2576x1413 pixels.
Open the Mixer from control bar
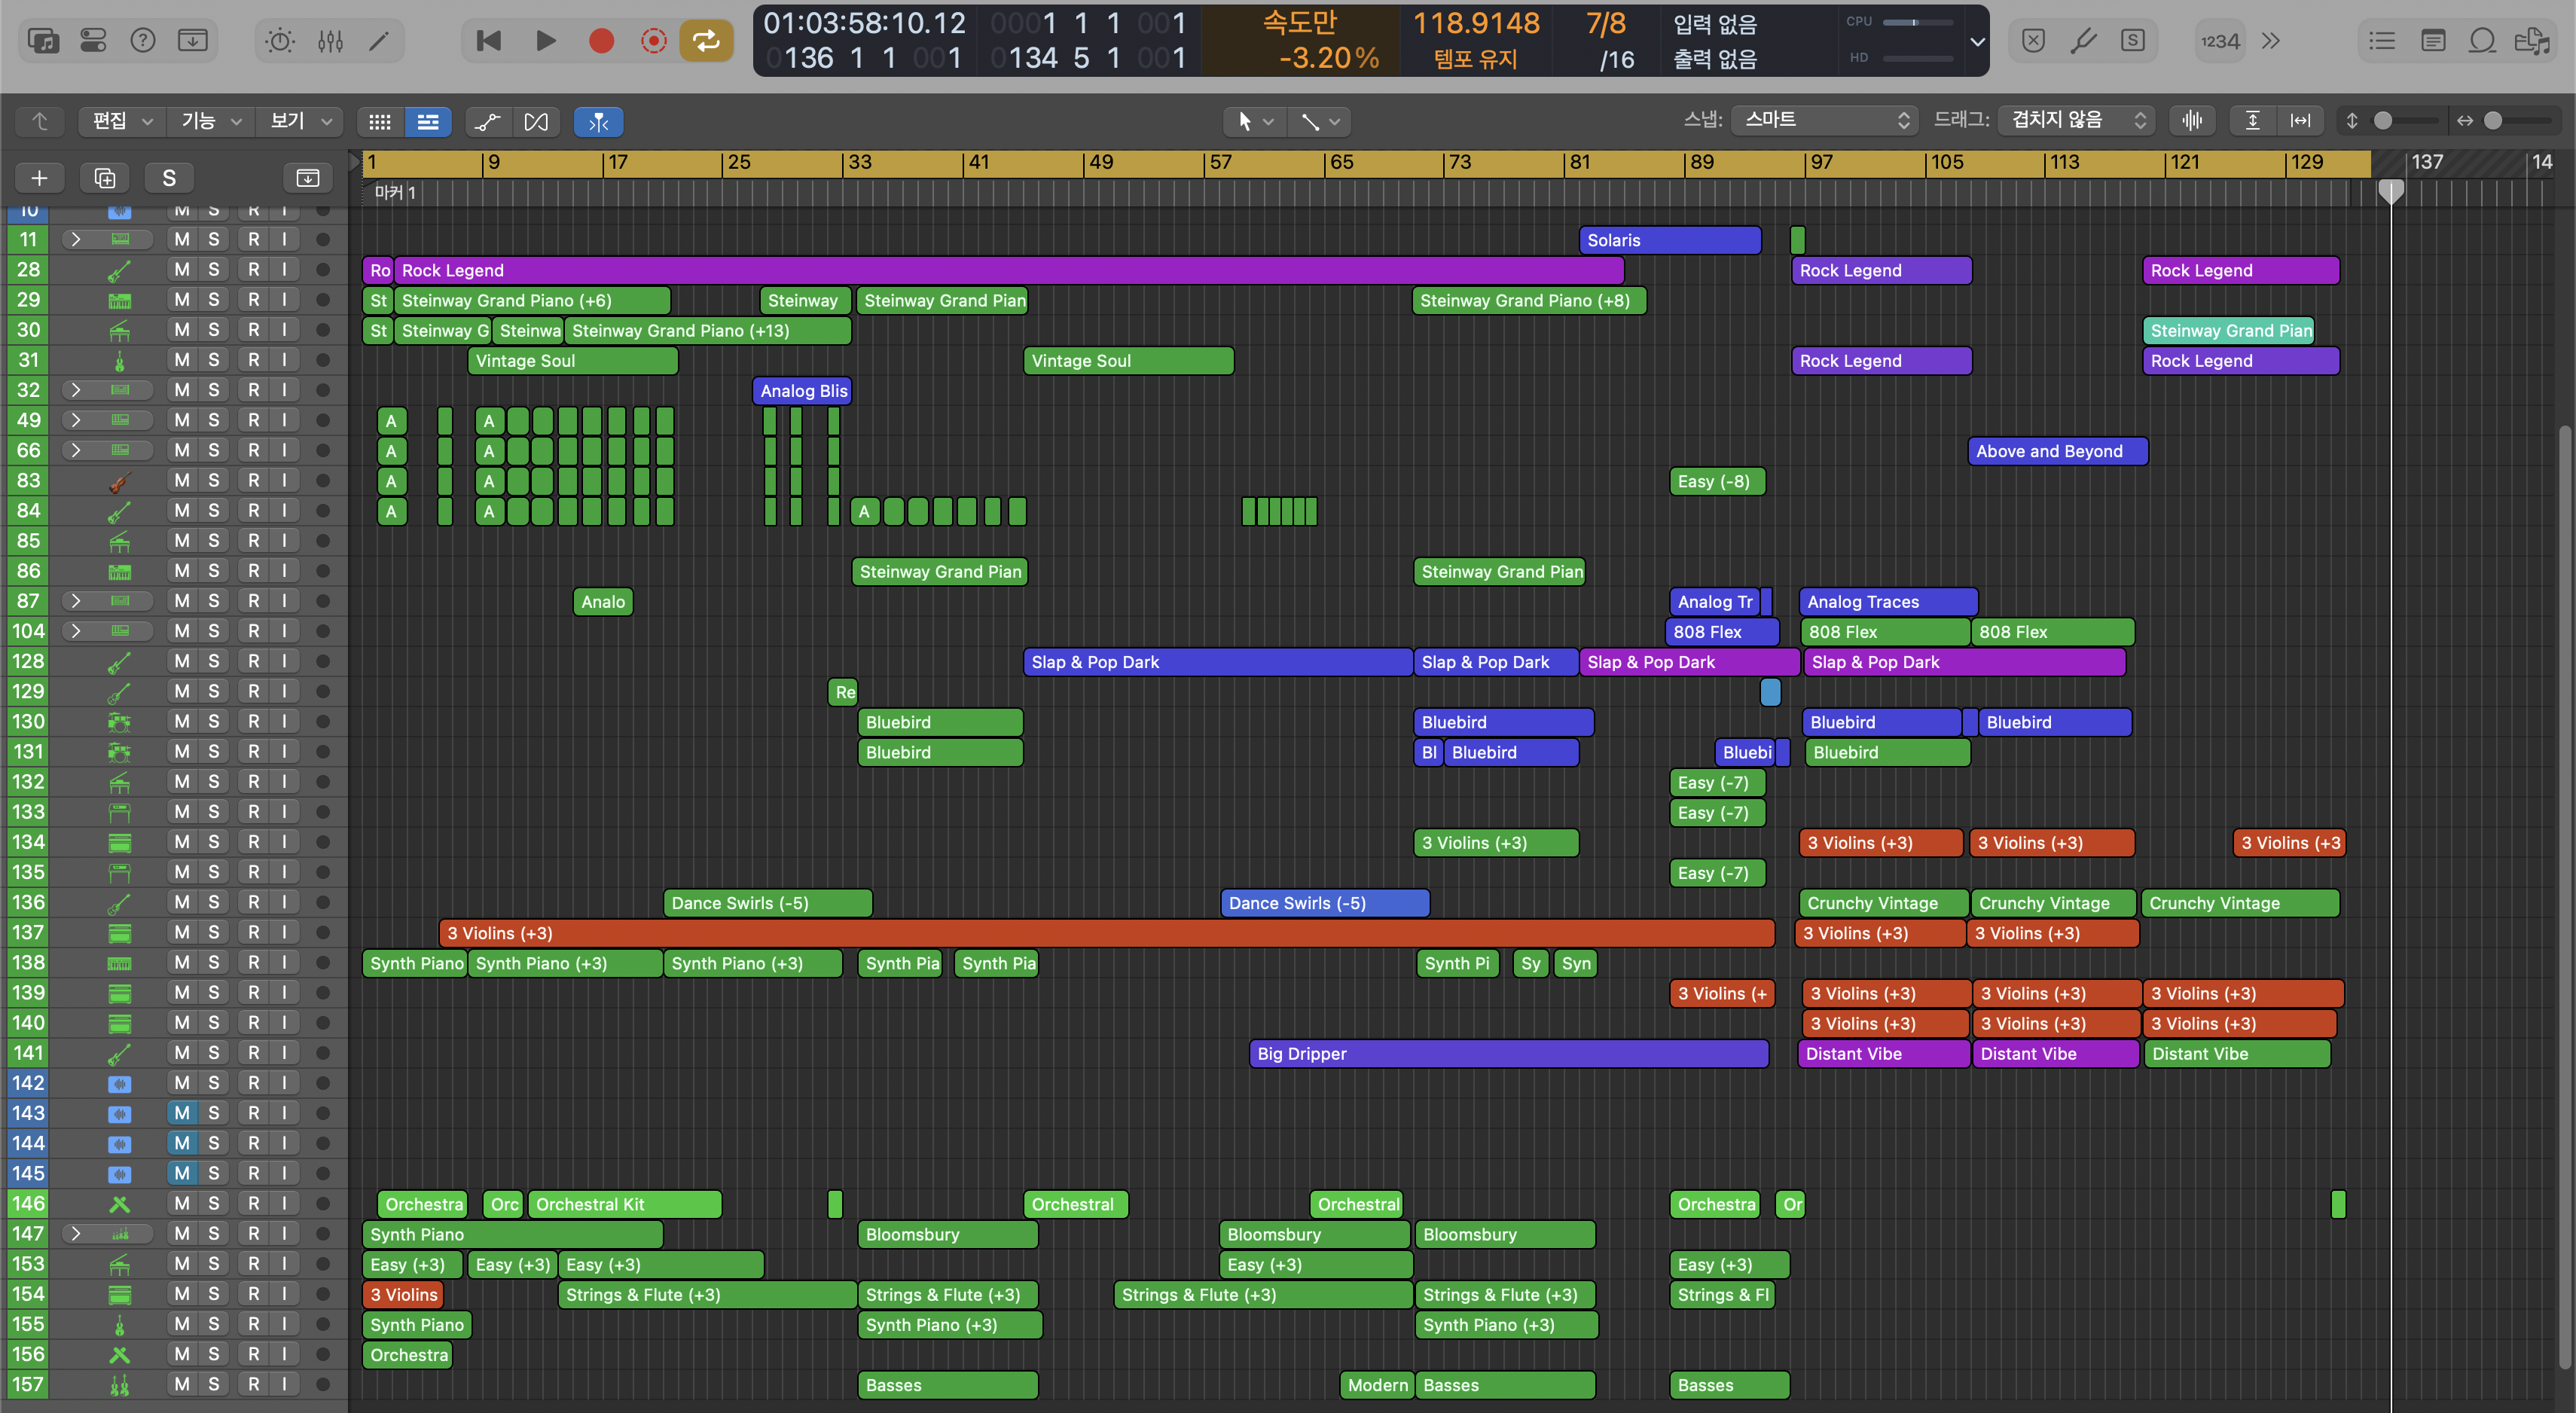pos(330,41)
